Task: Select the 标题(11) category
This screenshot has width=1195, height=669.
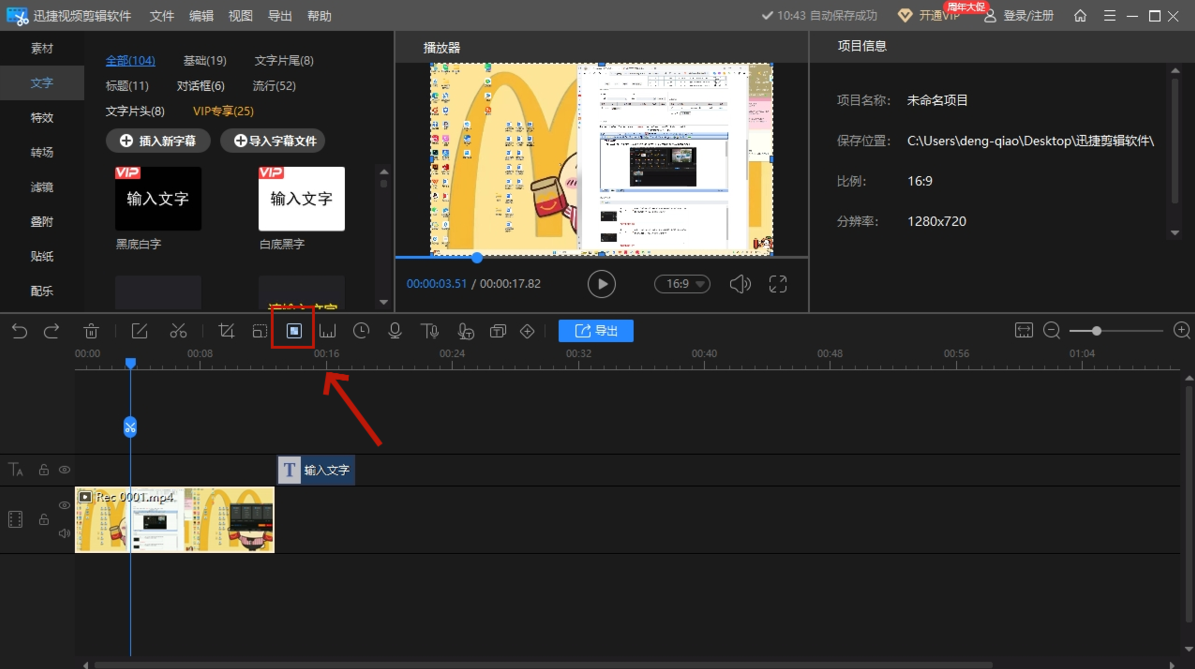Action: (x=127, y=85)
